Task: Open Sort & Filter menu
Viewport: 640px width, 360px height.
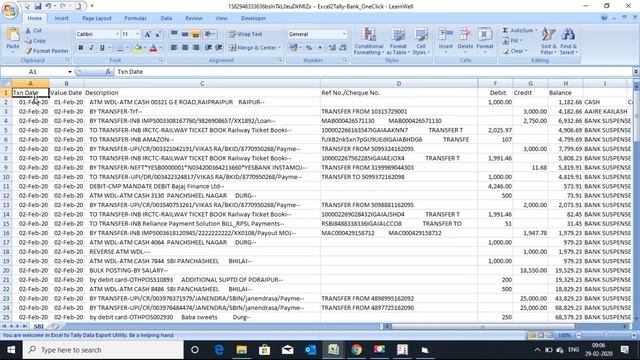Action: click(x=548, y=41)
